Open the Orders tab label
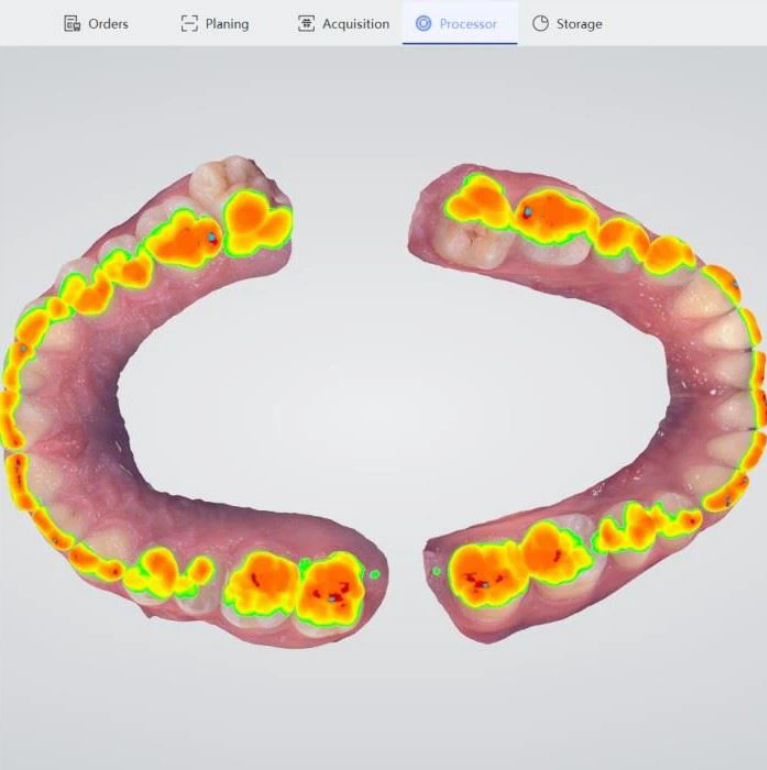 pos(108,24)
